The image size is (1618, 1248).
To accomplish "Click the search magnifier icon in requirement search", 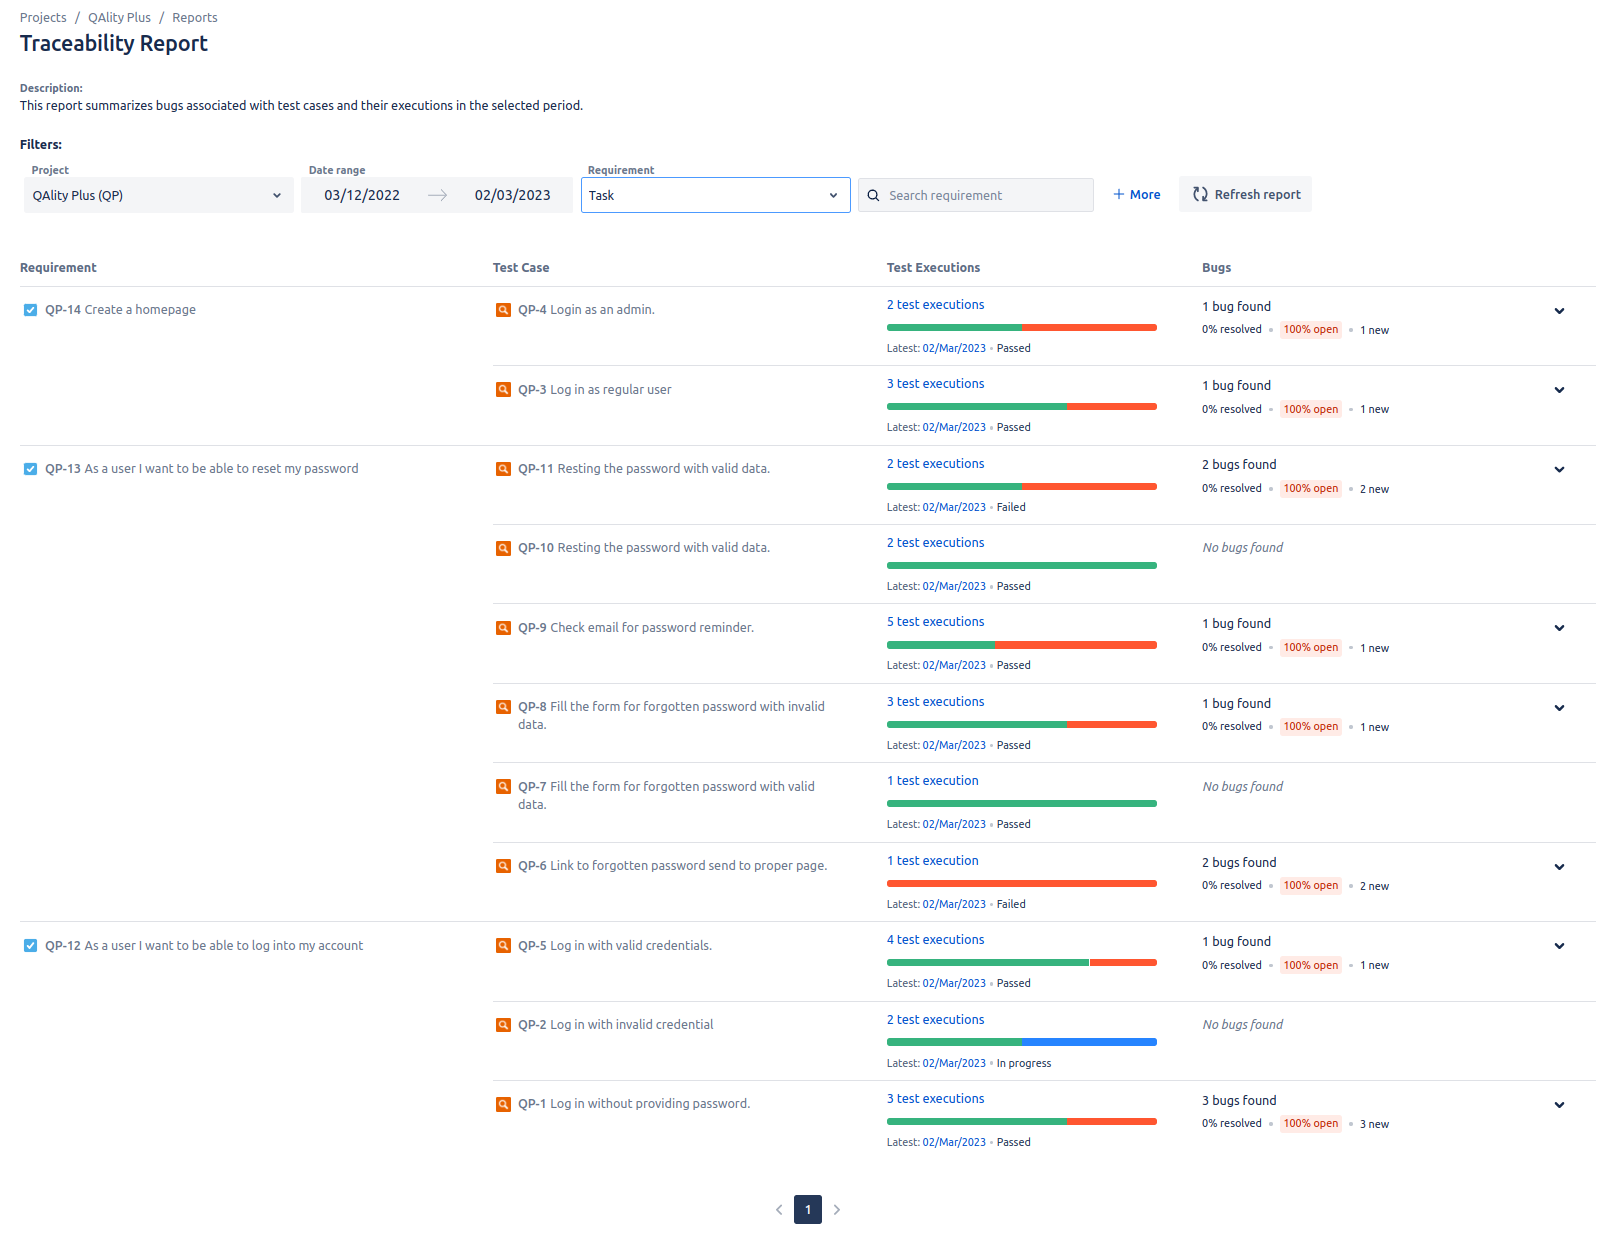I will click(873, 196).
